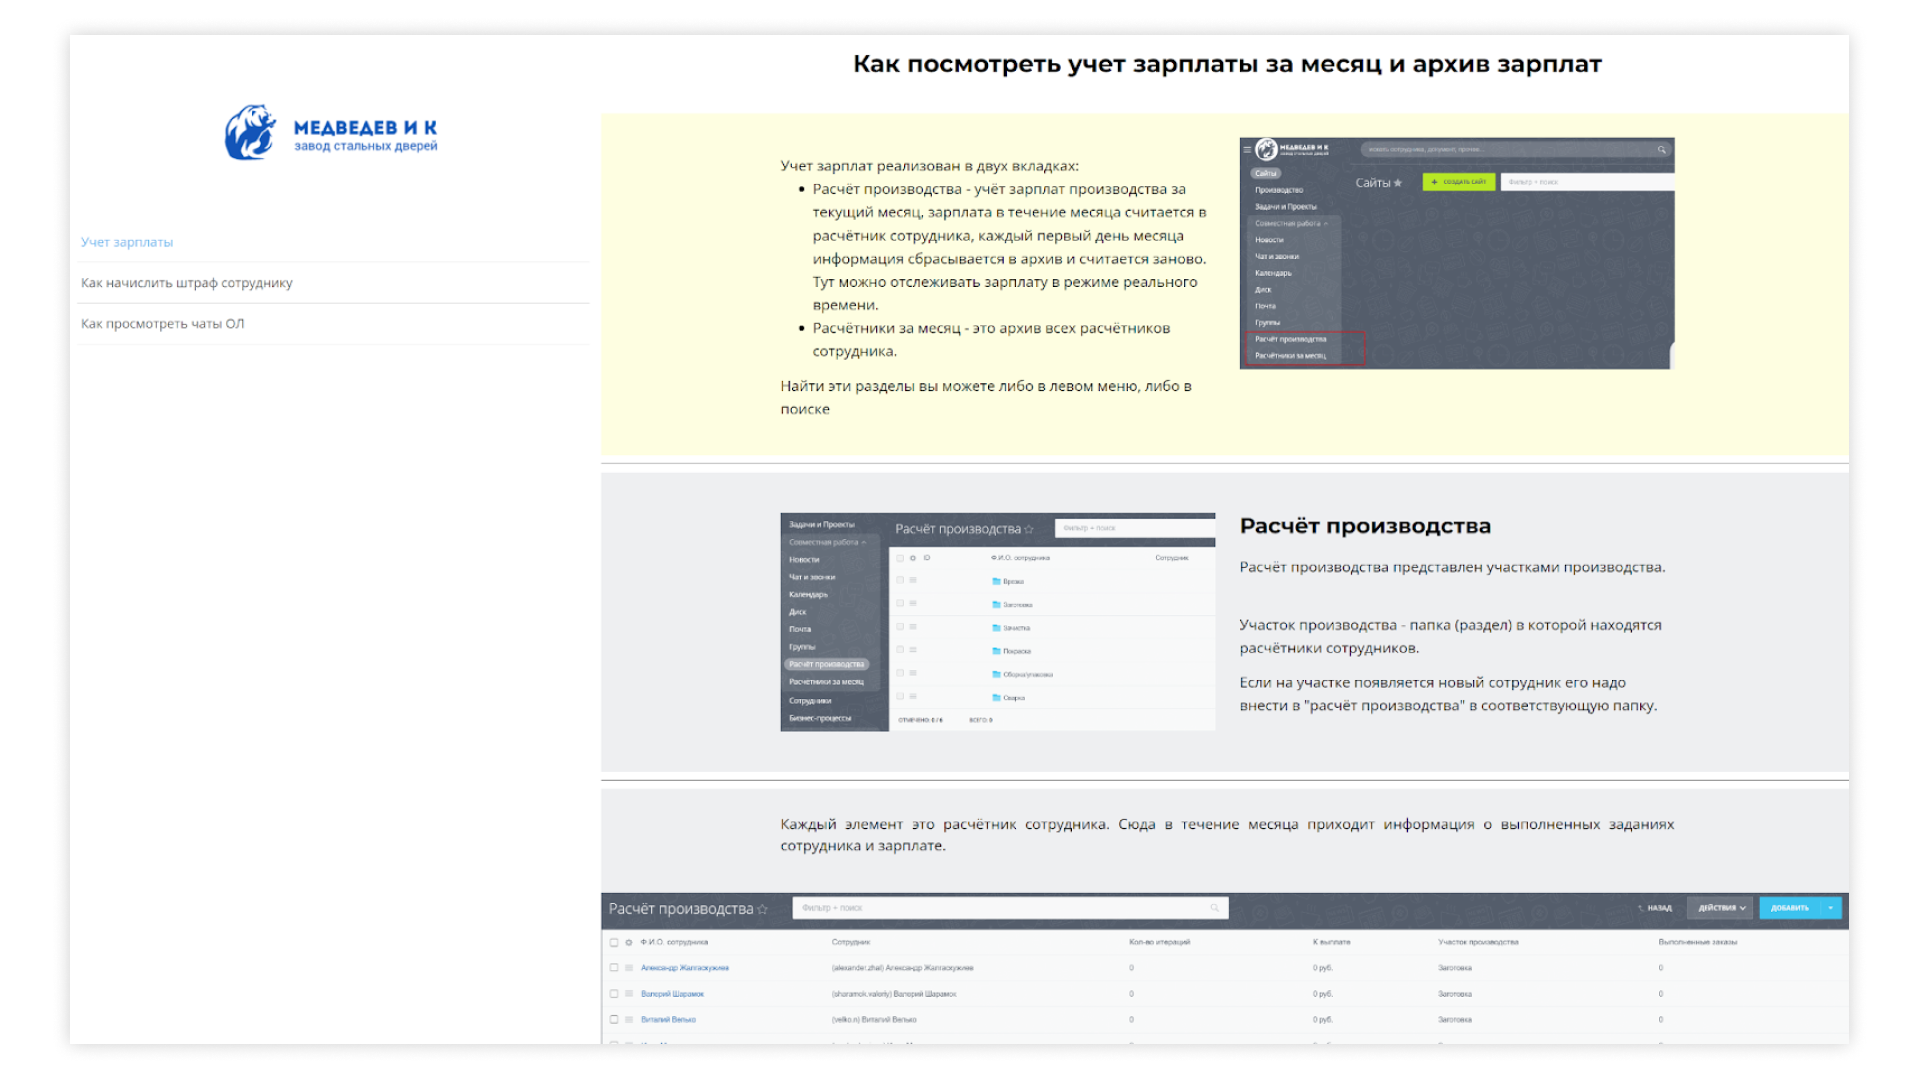Check the box for Александр Жалгаскужеев row
The height and width of the screenshot is (1080, 1920).
(x=614, y=968)
